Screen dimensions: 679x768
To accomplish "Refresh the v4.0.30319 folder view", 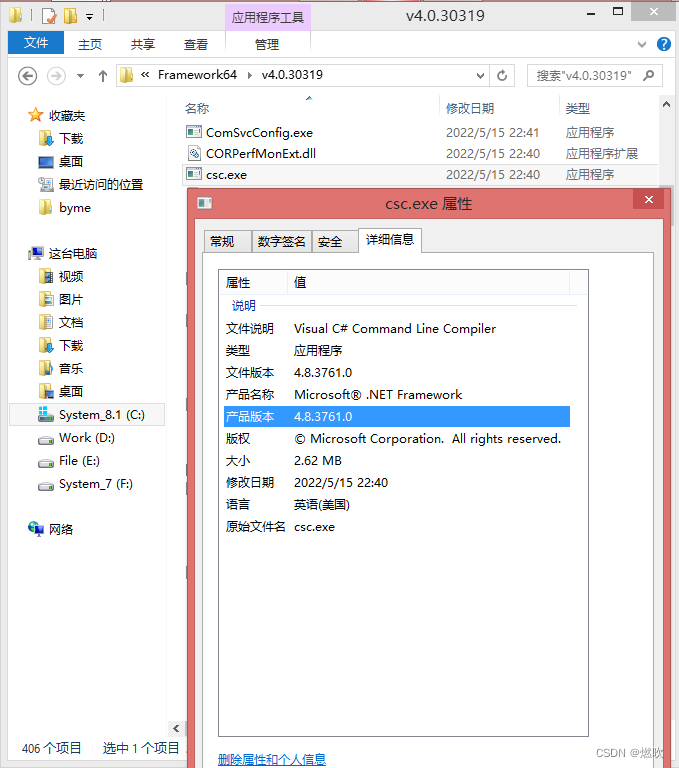I will (x=502, y=75).
